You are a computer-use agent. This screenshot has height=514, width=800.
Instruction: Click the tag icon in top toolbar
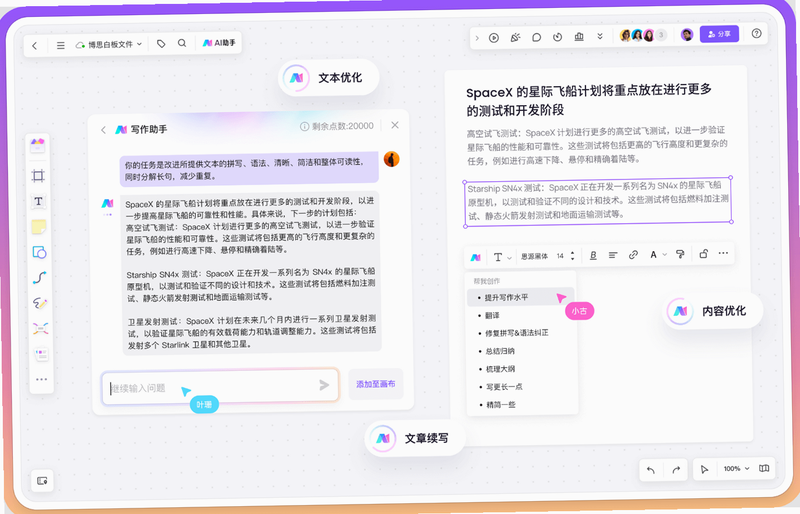[161, 44]
